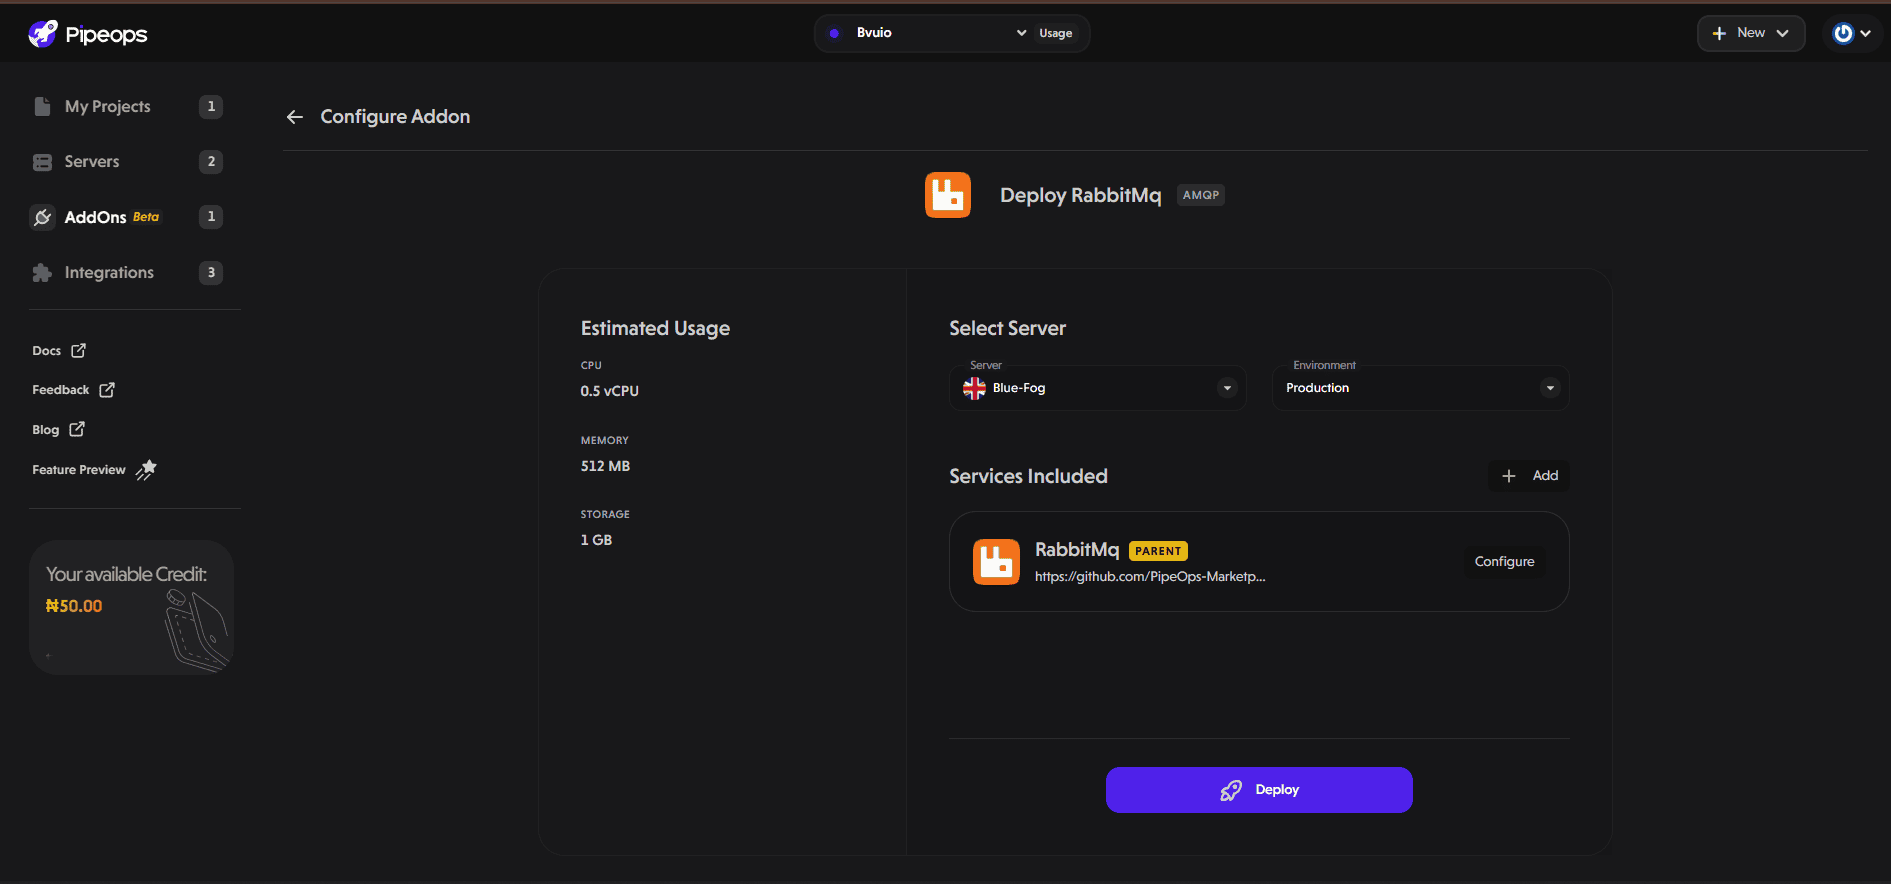1891x884 pixels.
Task: Click the rocket icon in Deploy button
Action: (x=1231, y=791)
